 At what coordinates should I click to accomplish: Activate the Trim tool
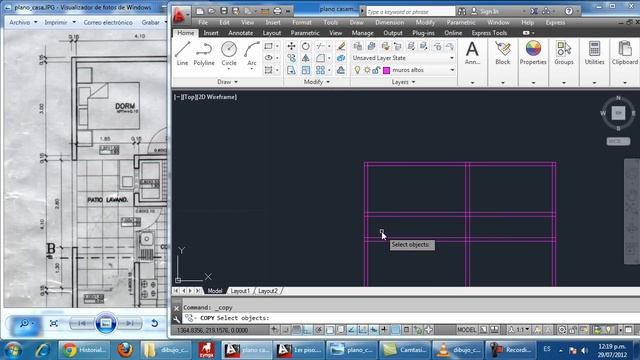pos(320,46)
